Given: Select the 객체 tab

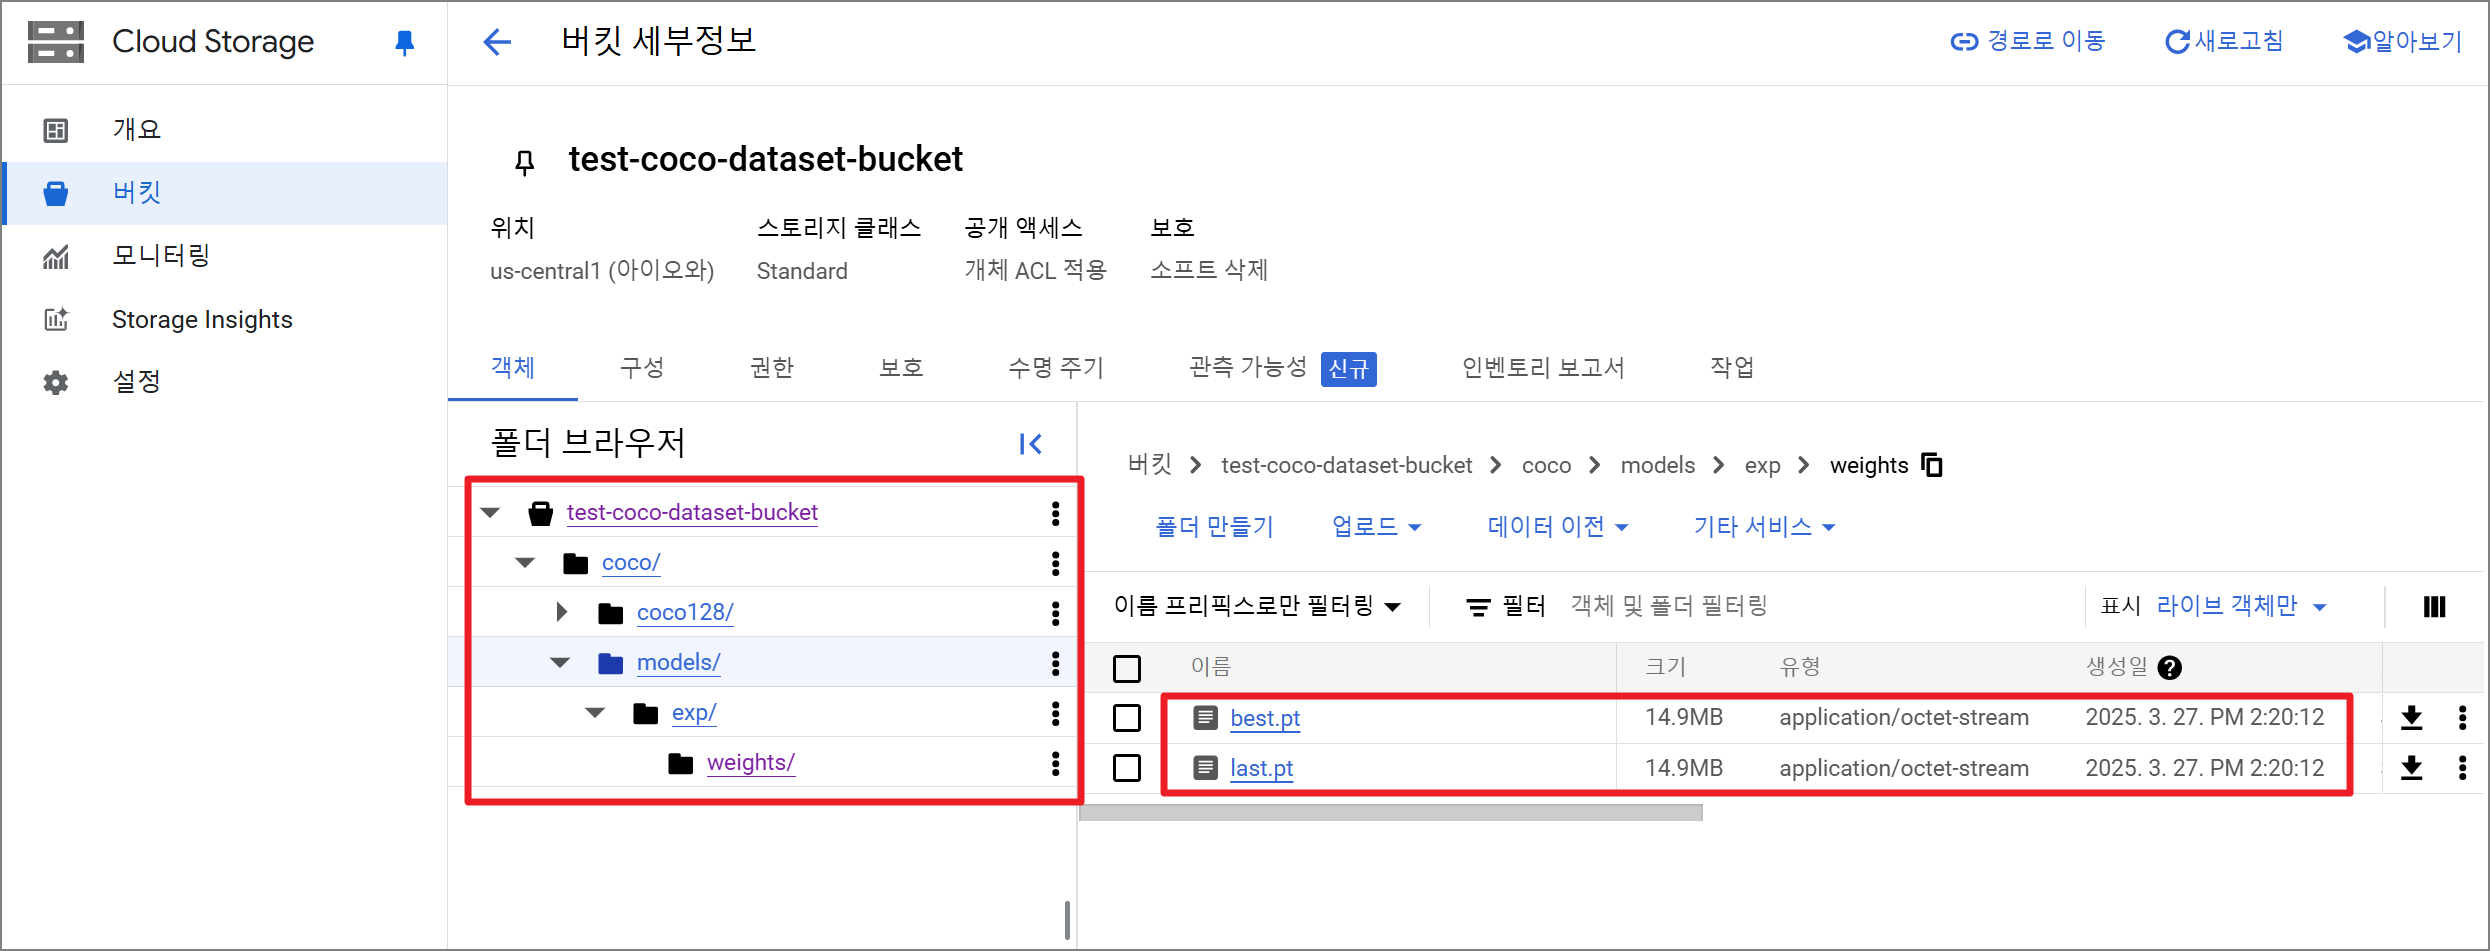Looking at the screenshot, I should [513, 368].
